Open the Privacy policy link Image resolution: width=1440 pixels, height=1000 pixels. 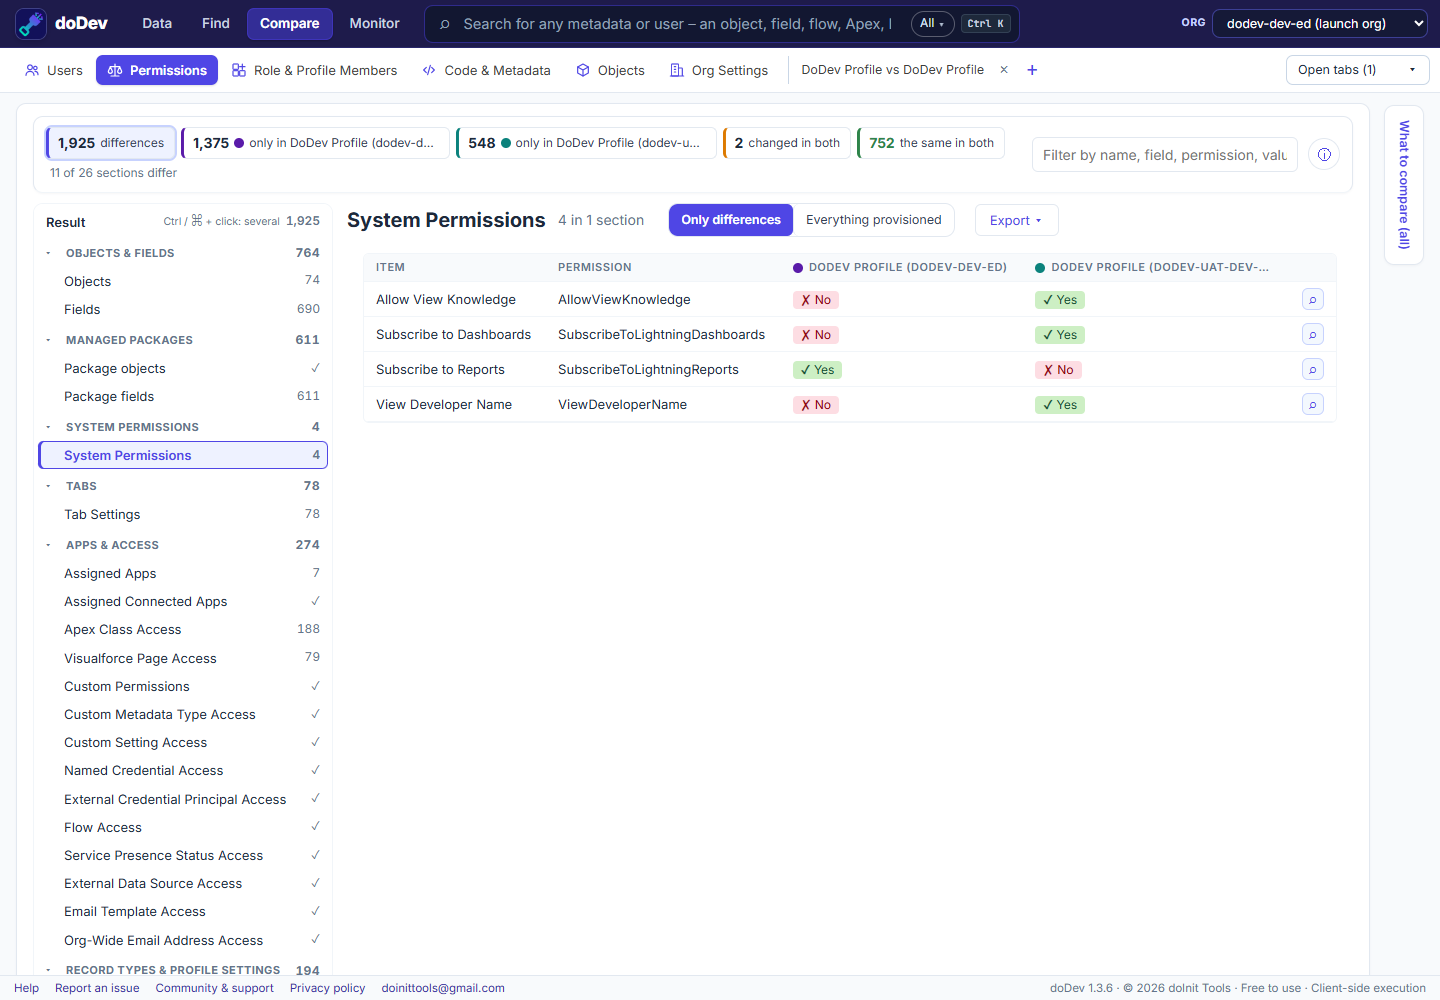[328, 988]
